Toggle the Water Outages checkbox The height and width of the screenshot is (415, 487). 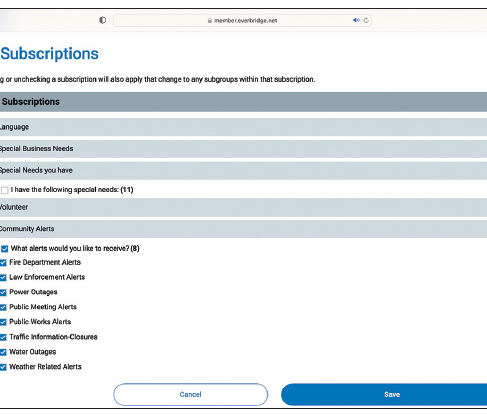[x=3, y=352]
